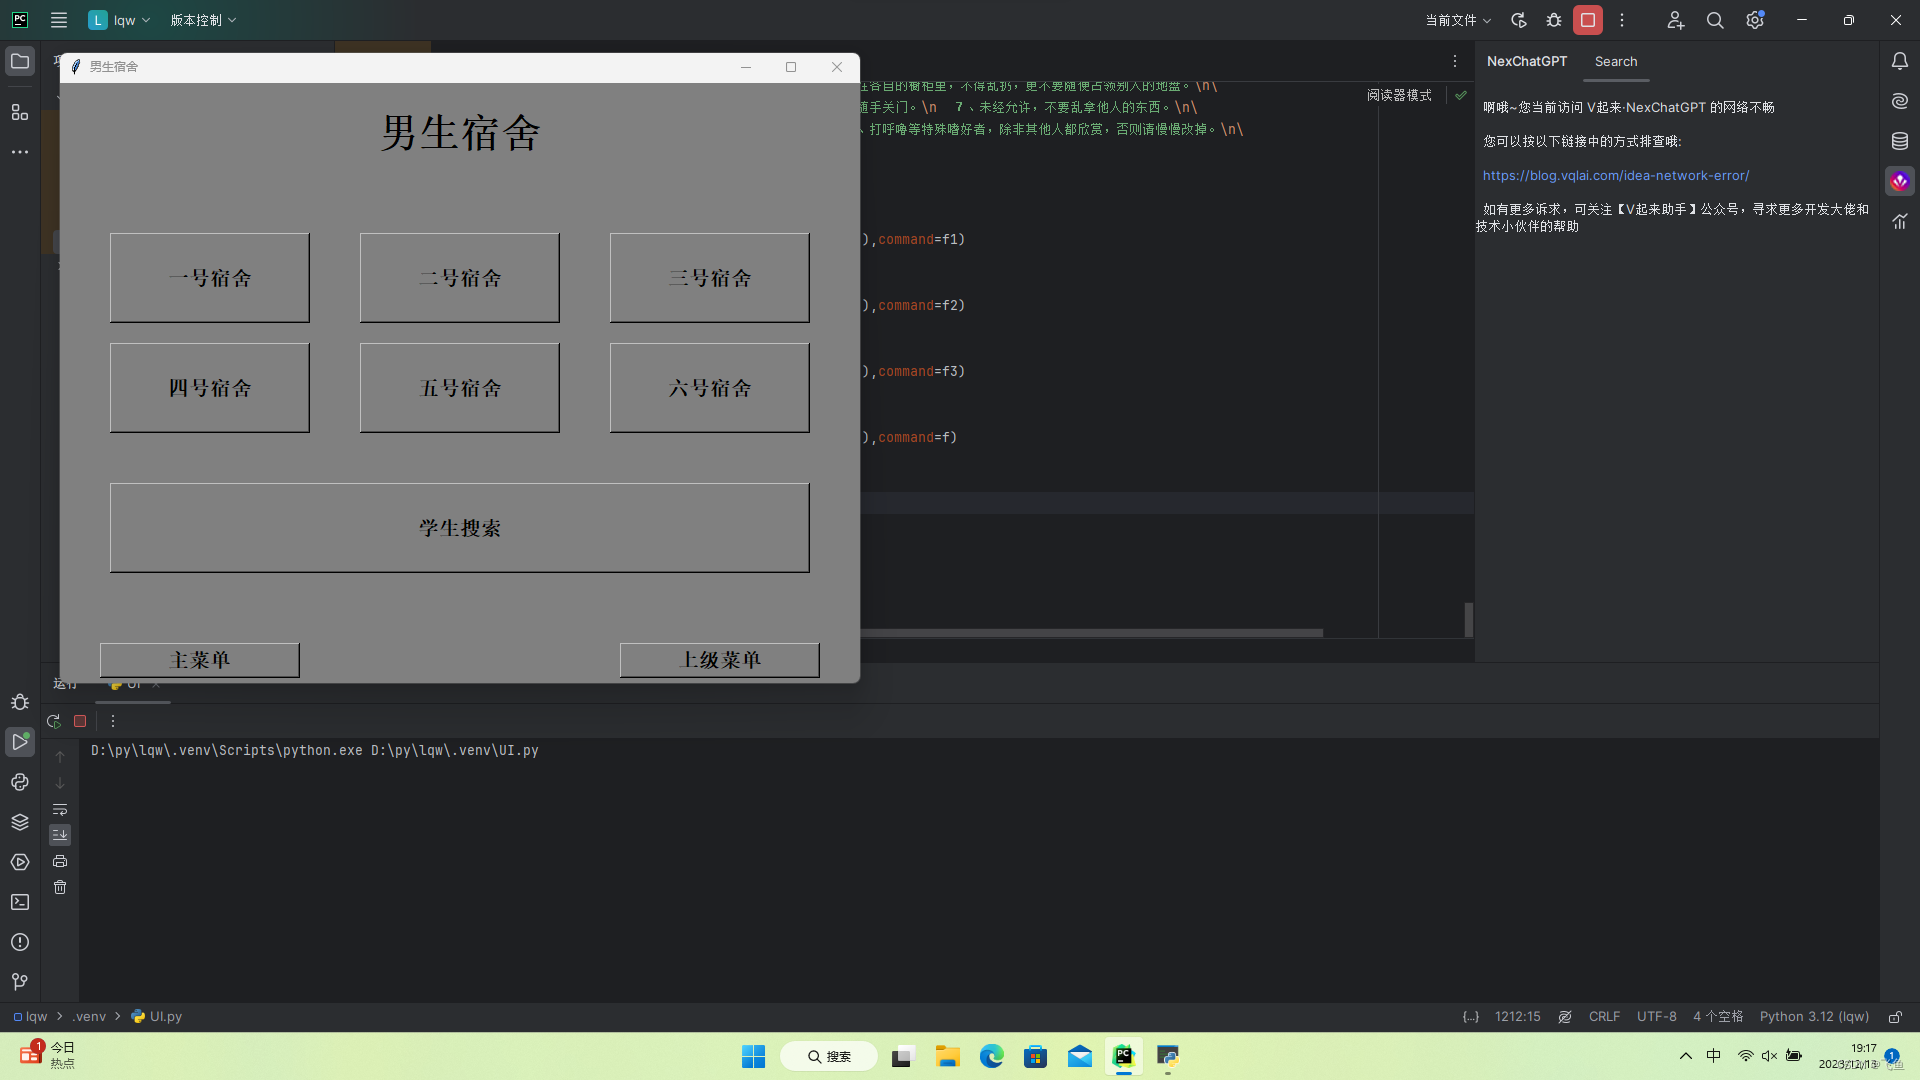Open Search Everywhere magnifier icon
Image resolution: width=1920 pixels, height=1080 pixels.
coord(1715,20)
